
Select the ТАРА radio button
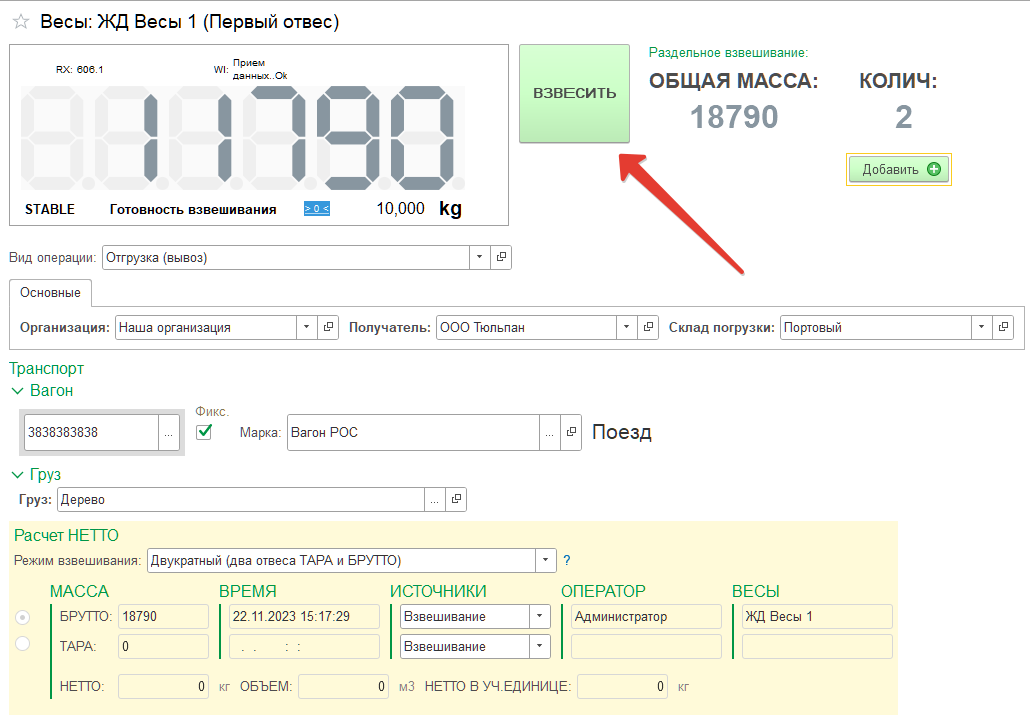click(x=23, y=644)
